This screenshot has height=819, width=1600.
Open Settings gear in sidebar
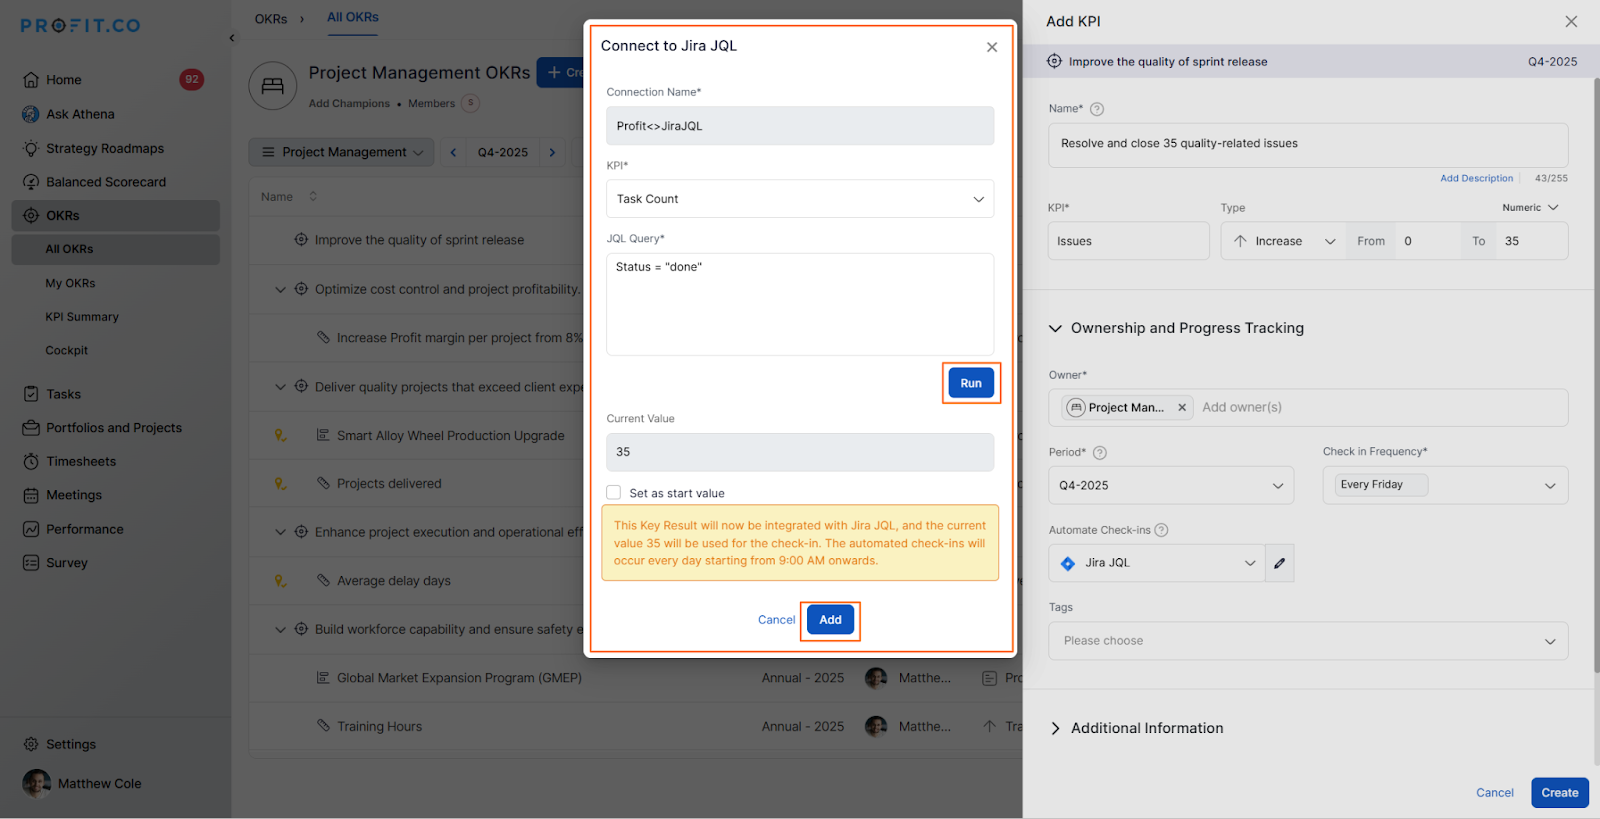tap(31, 744)
